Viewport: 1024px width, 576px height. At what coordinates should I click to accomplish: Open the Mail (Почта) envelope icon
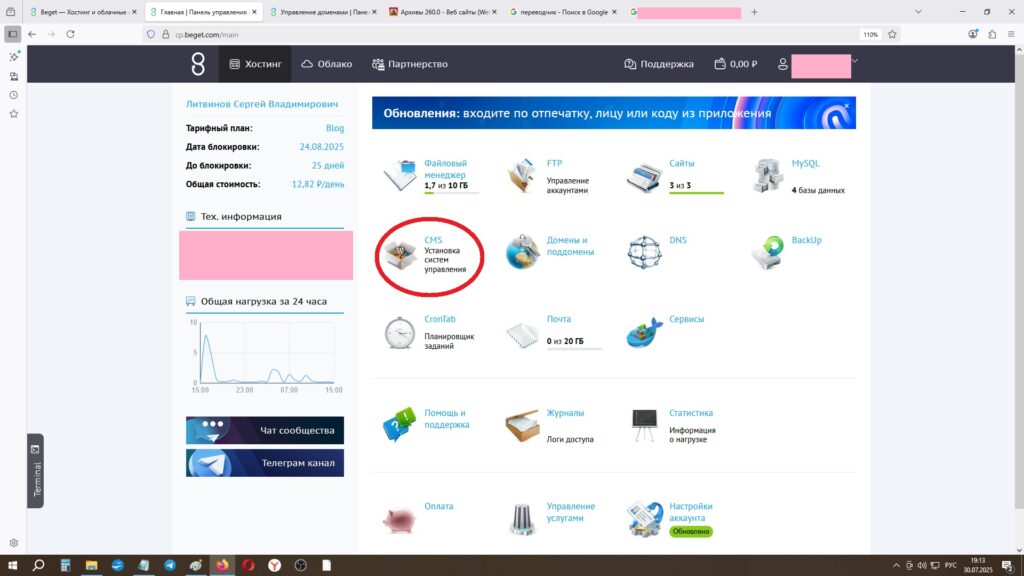522,334
